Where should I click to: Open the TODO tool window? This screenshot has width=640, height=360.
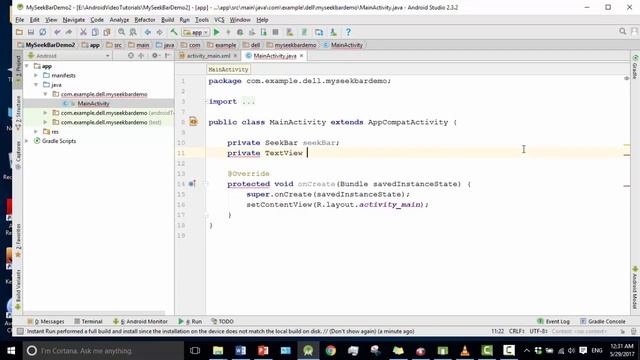tap(222, 321)
